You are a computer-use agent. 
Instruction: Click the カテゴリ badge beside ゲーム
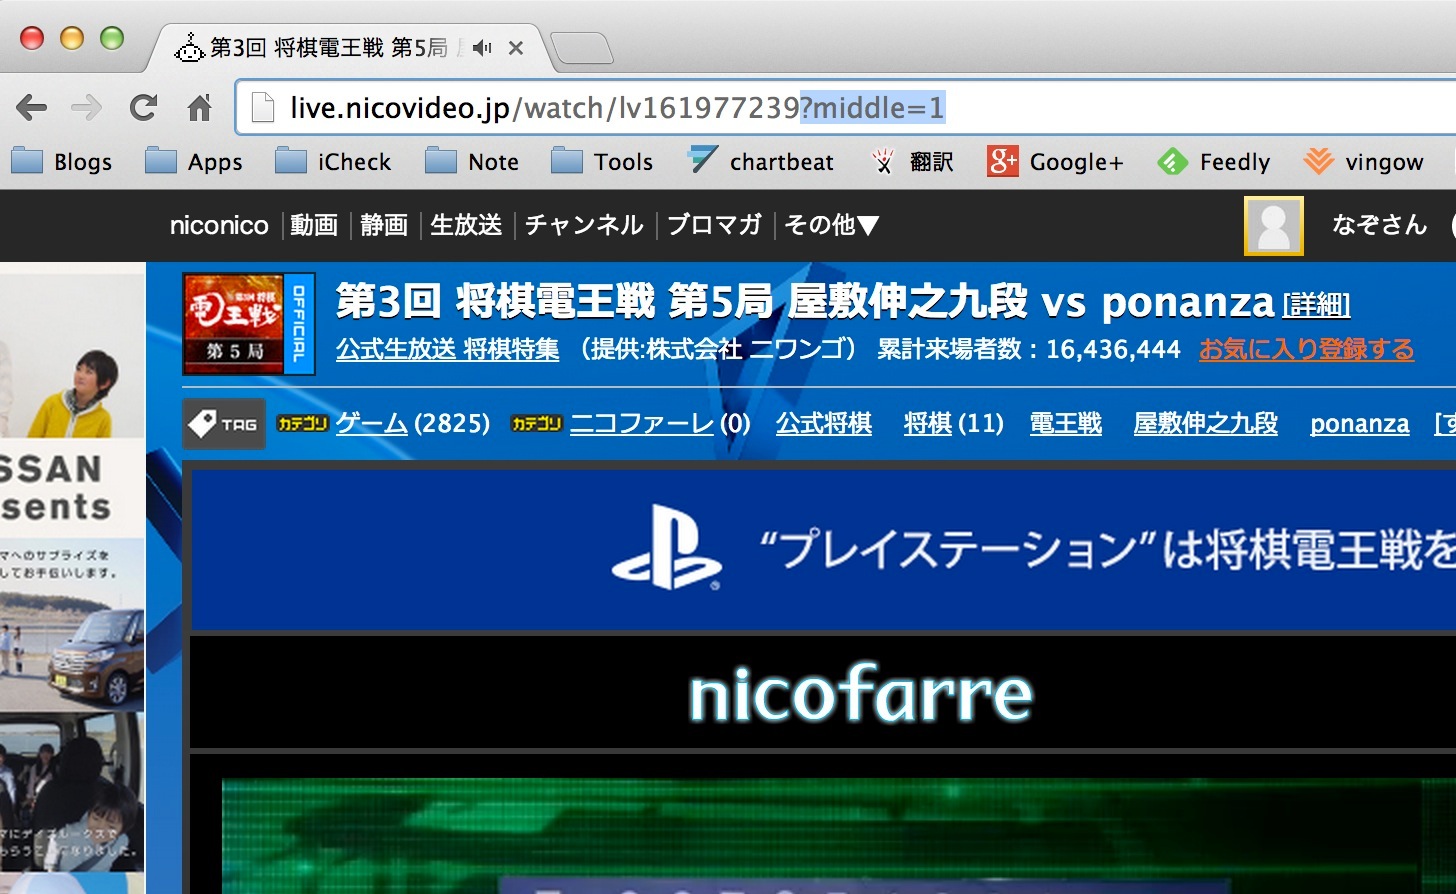pos(302,424)
